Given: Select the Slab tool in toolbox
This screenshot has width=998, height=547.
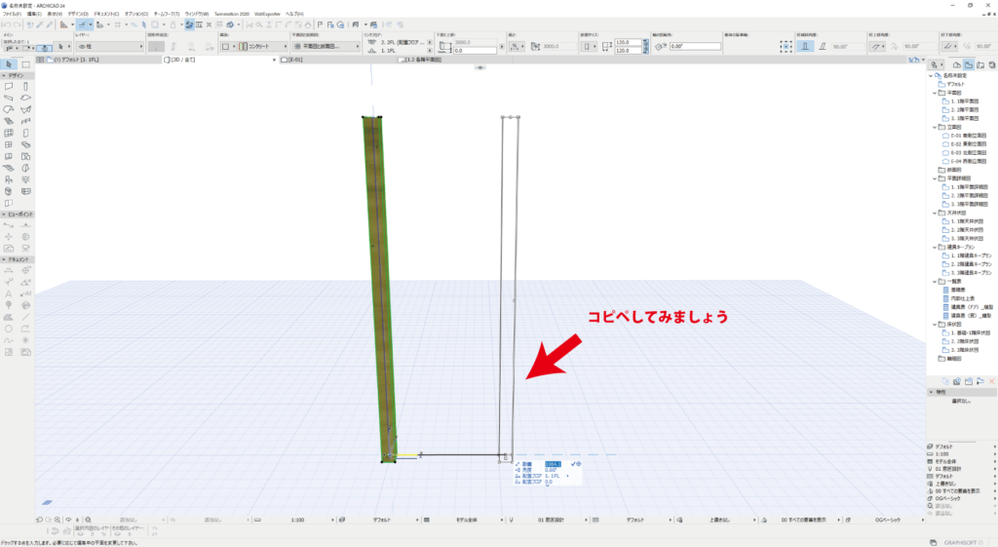Looking at the screenshot, I should 25,97.
